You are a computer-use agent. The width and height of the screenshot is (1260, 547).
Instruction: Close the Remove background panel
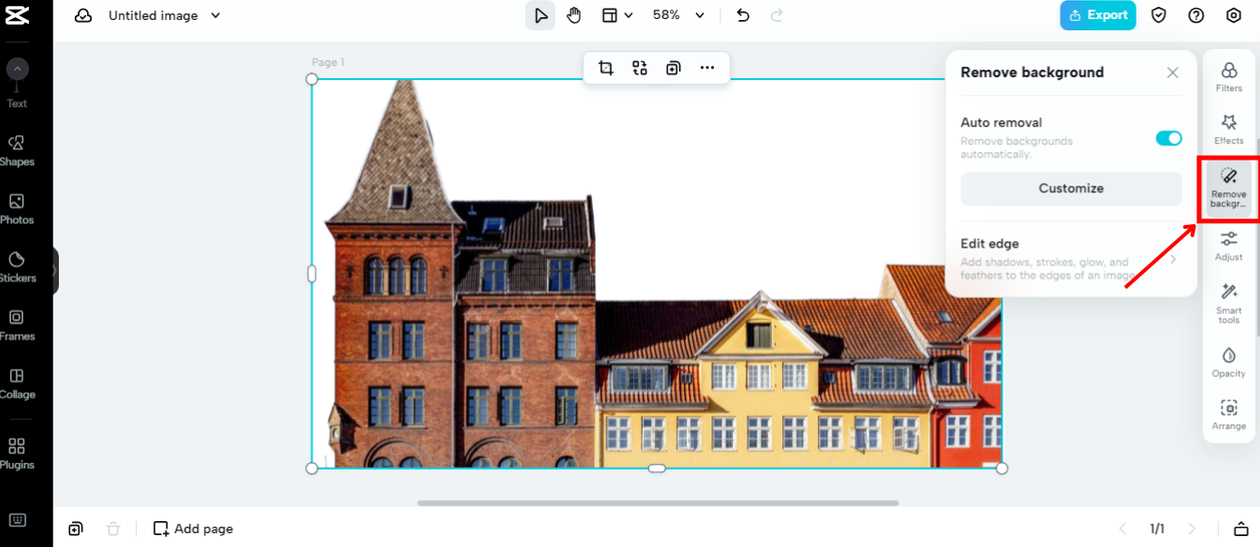point(1173,72)
